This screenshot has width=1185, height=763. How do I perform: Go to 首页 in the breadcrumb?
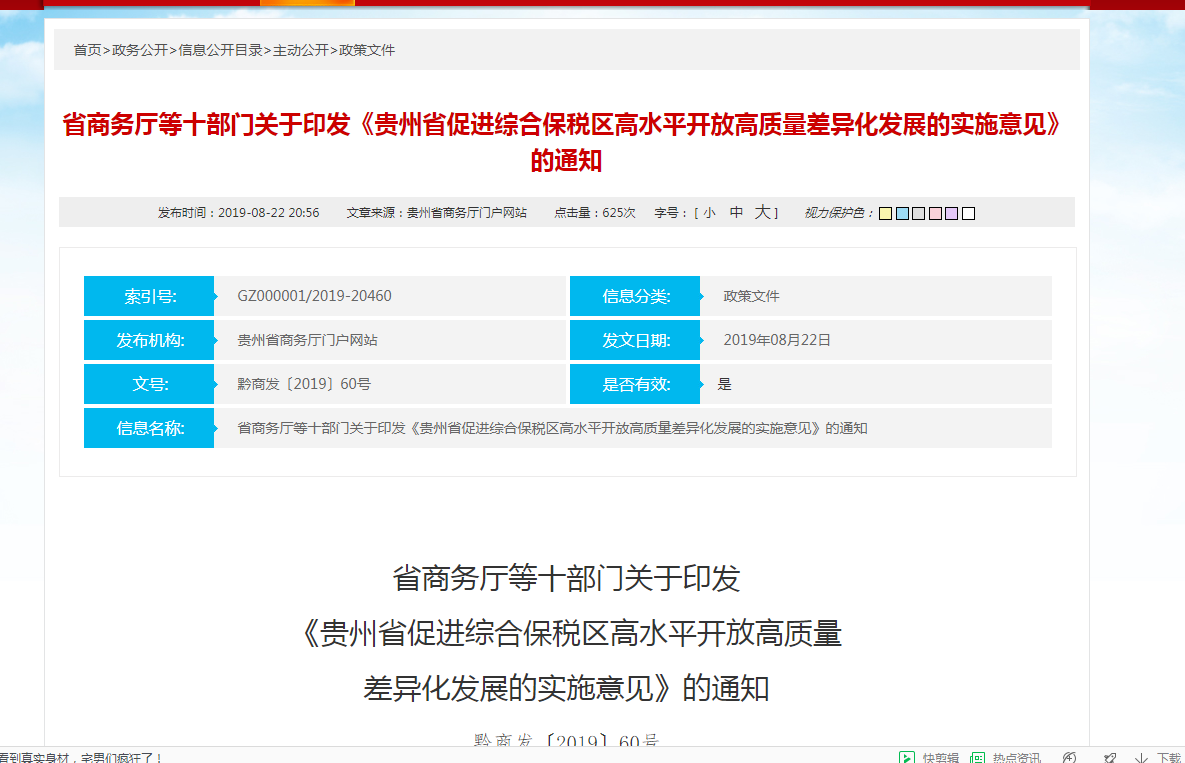point(87,50)
